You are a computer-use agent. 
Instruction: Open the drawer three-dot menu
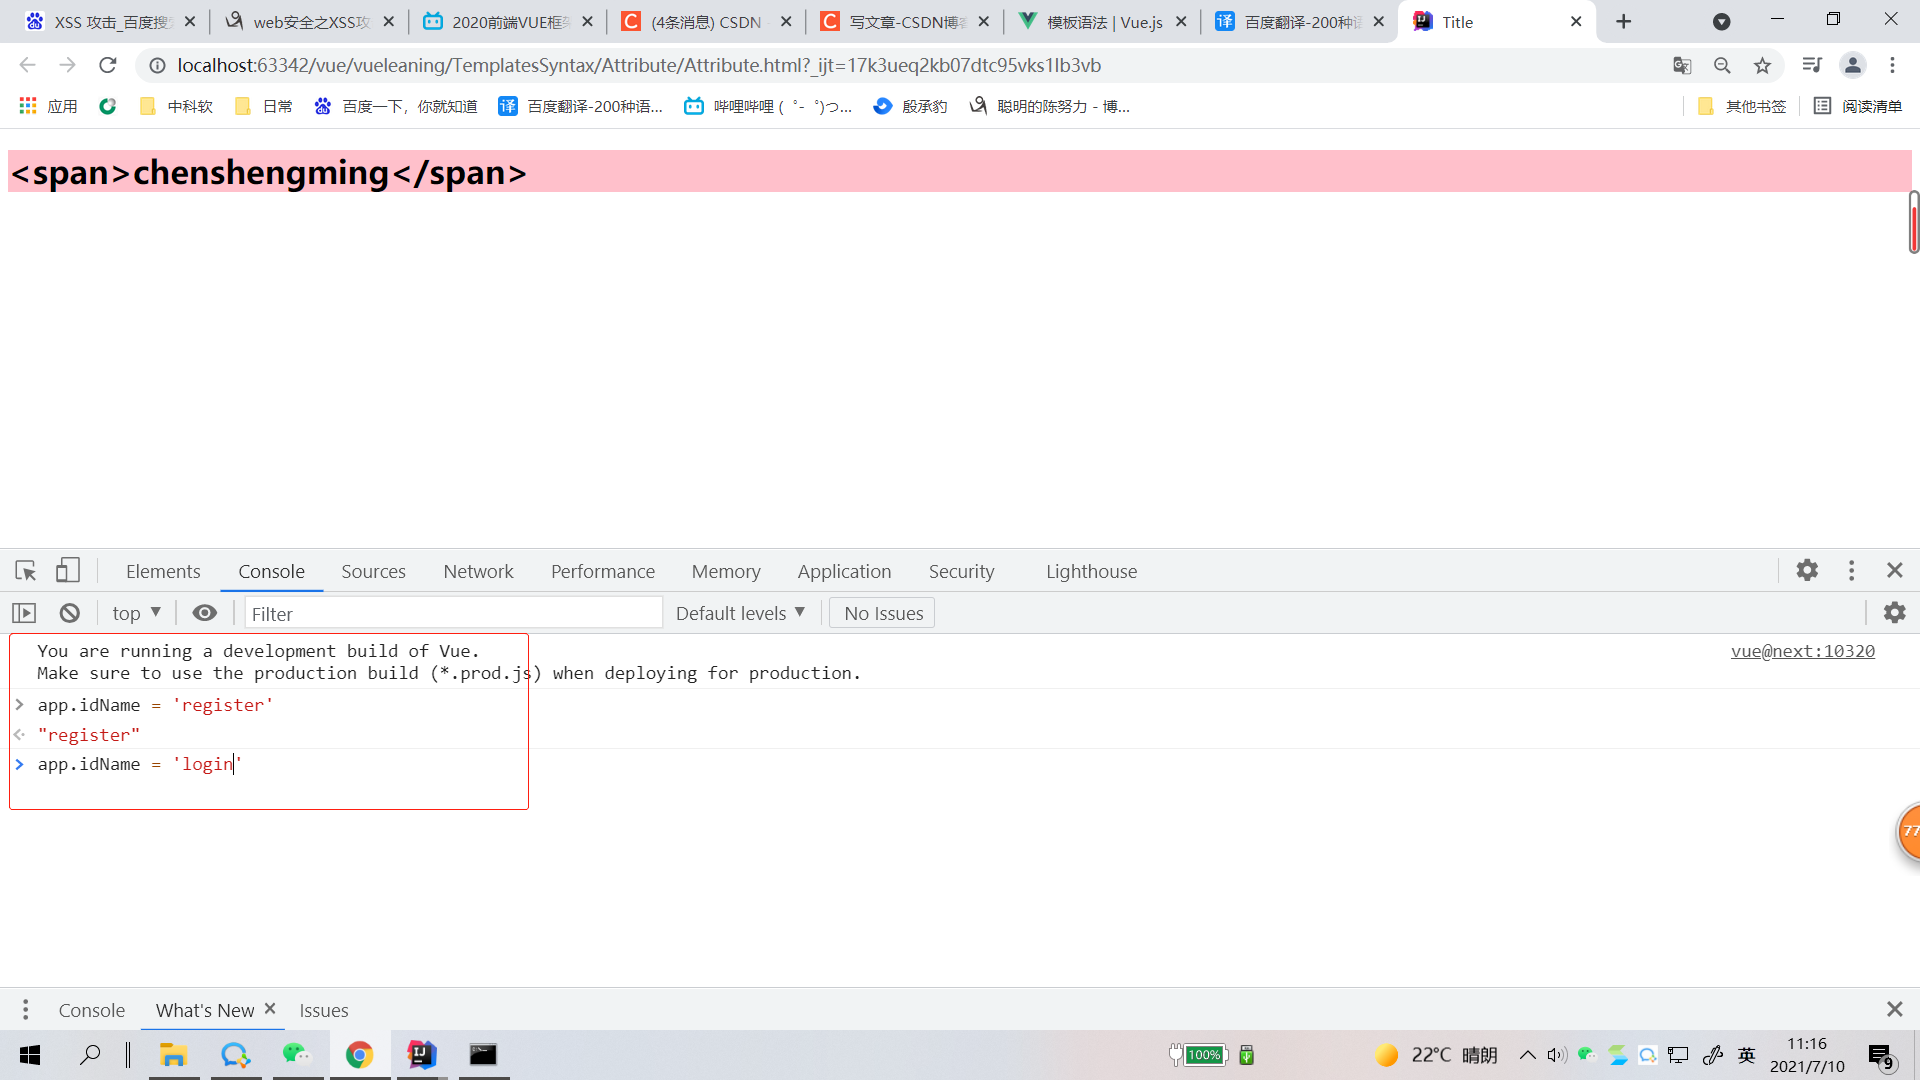26,1010
